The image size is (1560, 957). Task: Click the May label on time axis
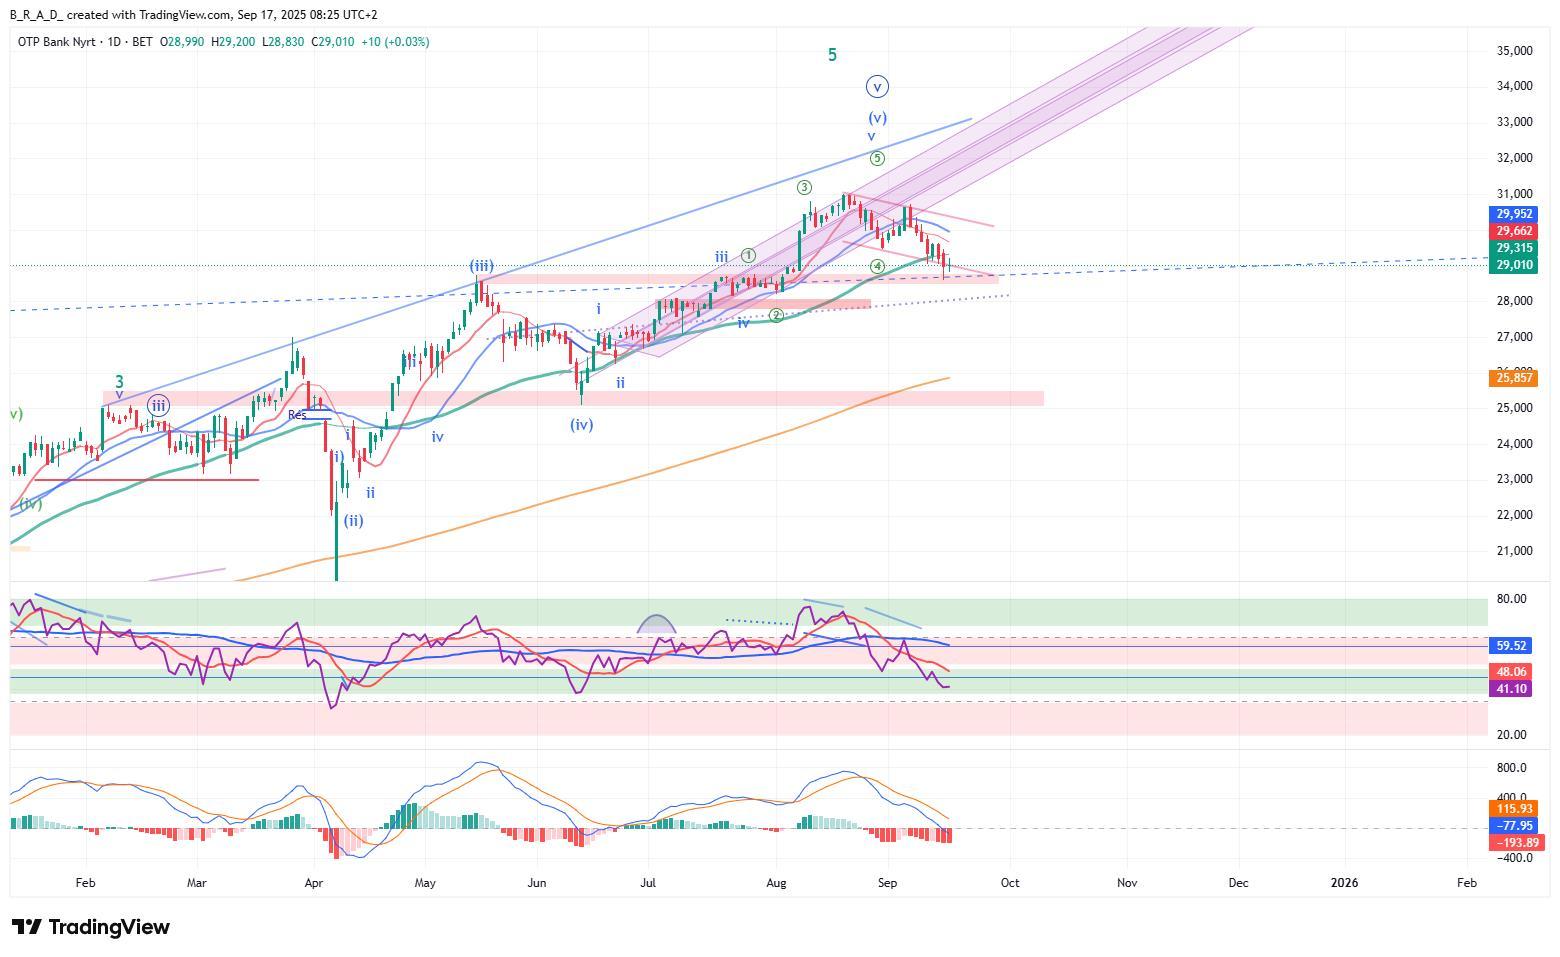click(x=425, y=883)
